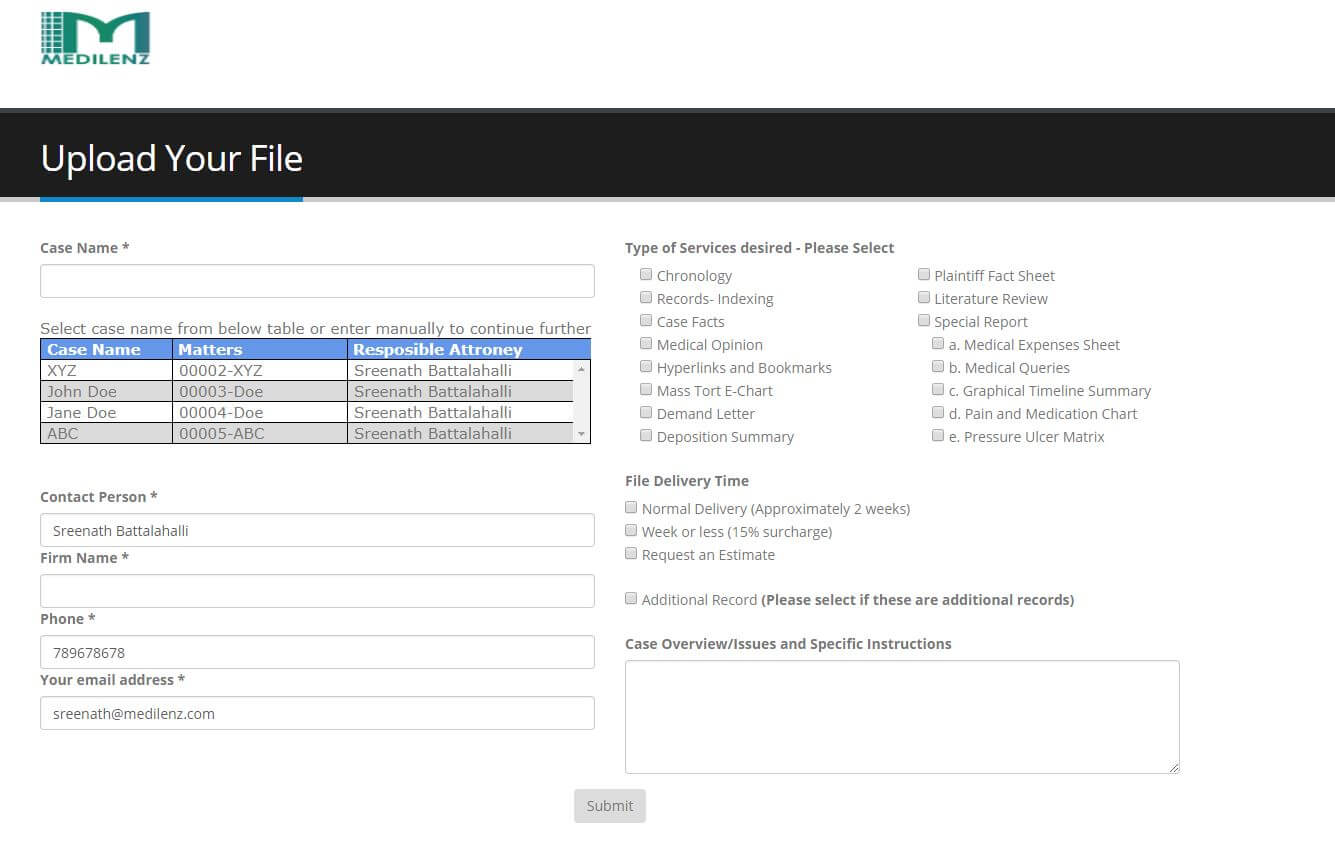
Task: Enable the Special Report checkbox
Action: coord(924,321)
